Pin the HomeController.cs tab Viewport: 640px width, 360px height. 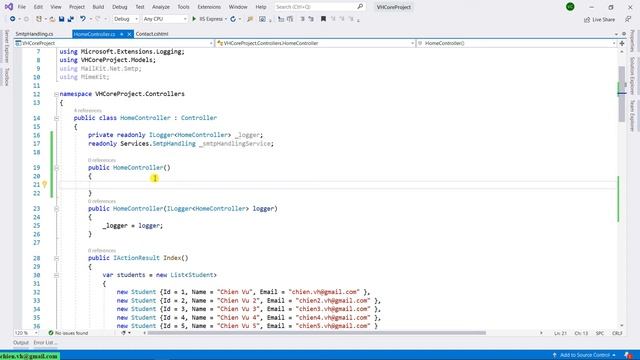[122, 34]
